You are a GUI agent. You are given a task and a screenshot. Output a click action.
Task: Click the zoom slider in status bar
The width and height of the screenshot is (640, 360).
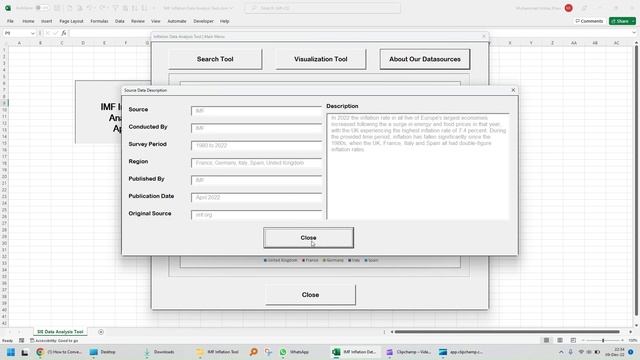tap(603, 340)
